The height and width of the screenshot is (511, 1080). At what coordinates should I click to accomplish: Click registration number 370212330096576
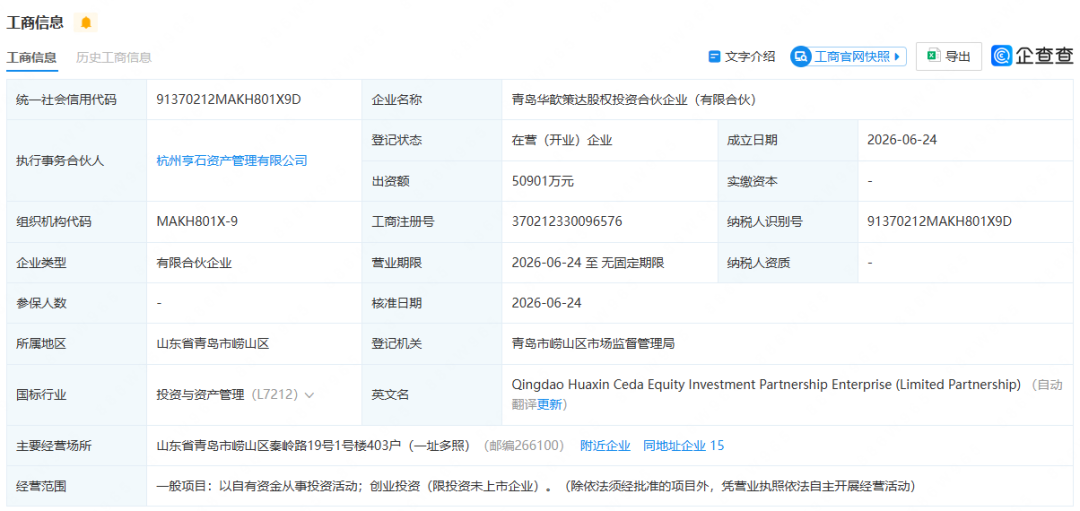(567, 221)
